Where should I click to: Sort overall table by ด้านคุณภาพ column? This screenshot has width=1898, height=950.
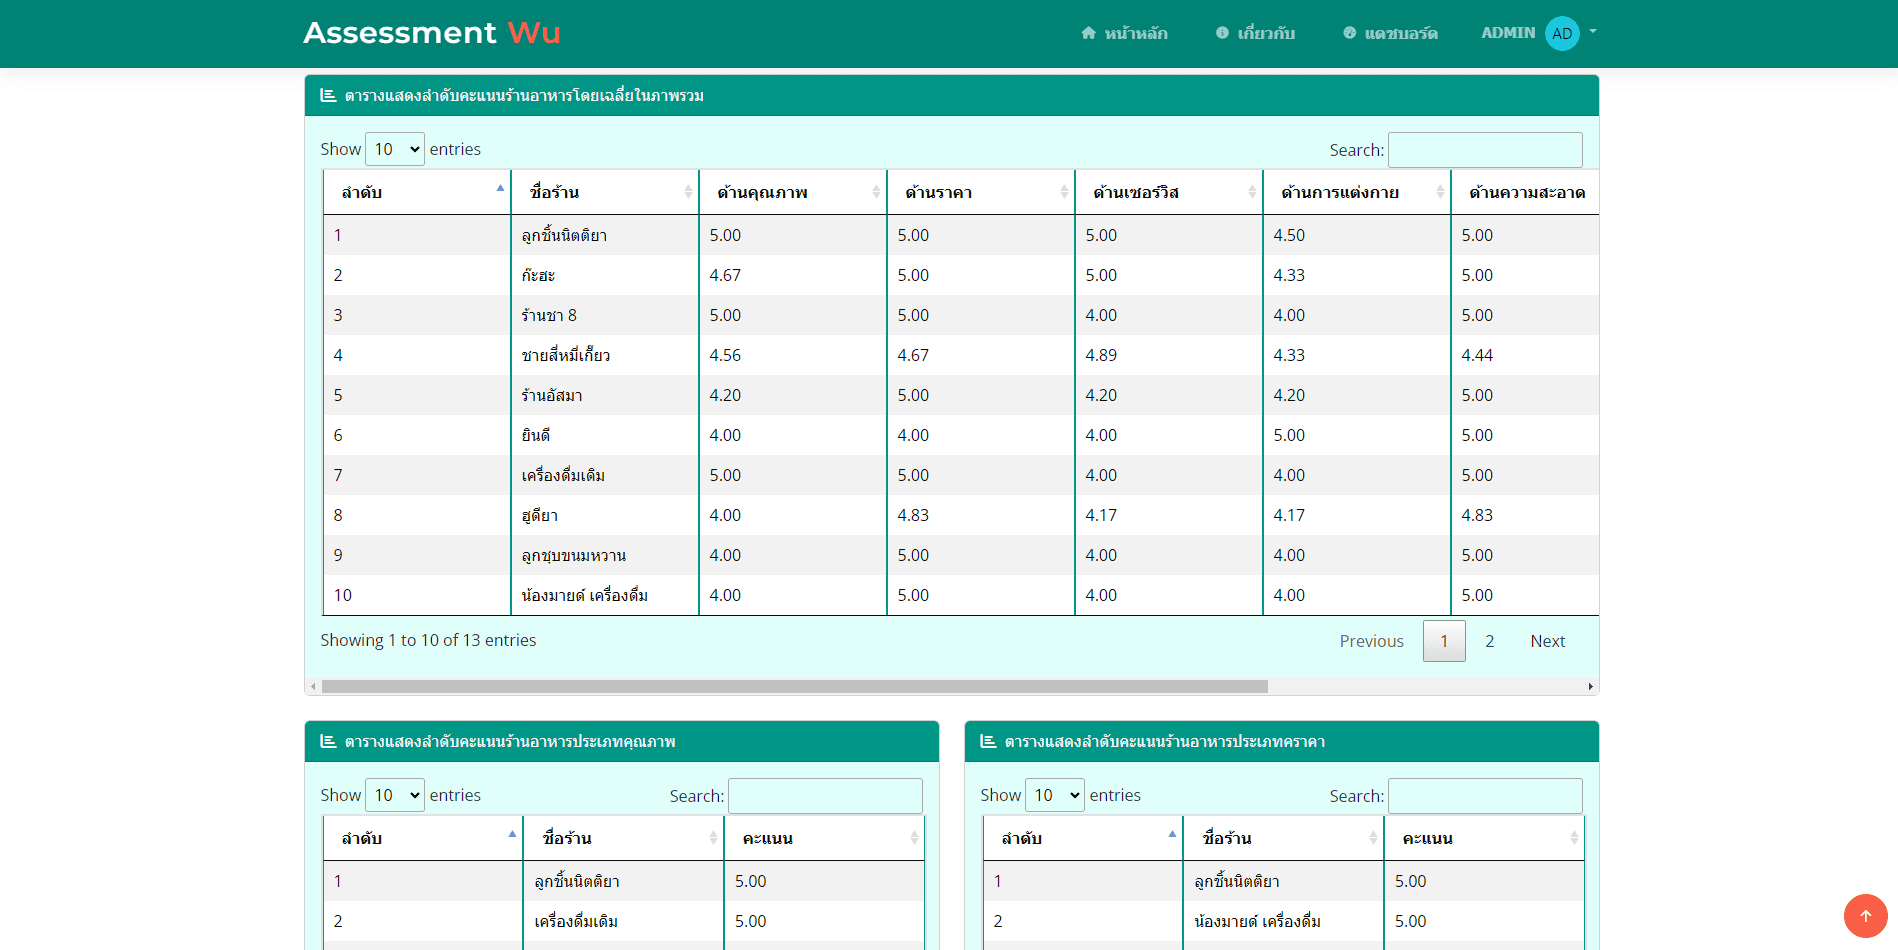click(x=792, y=192)
